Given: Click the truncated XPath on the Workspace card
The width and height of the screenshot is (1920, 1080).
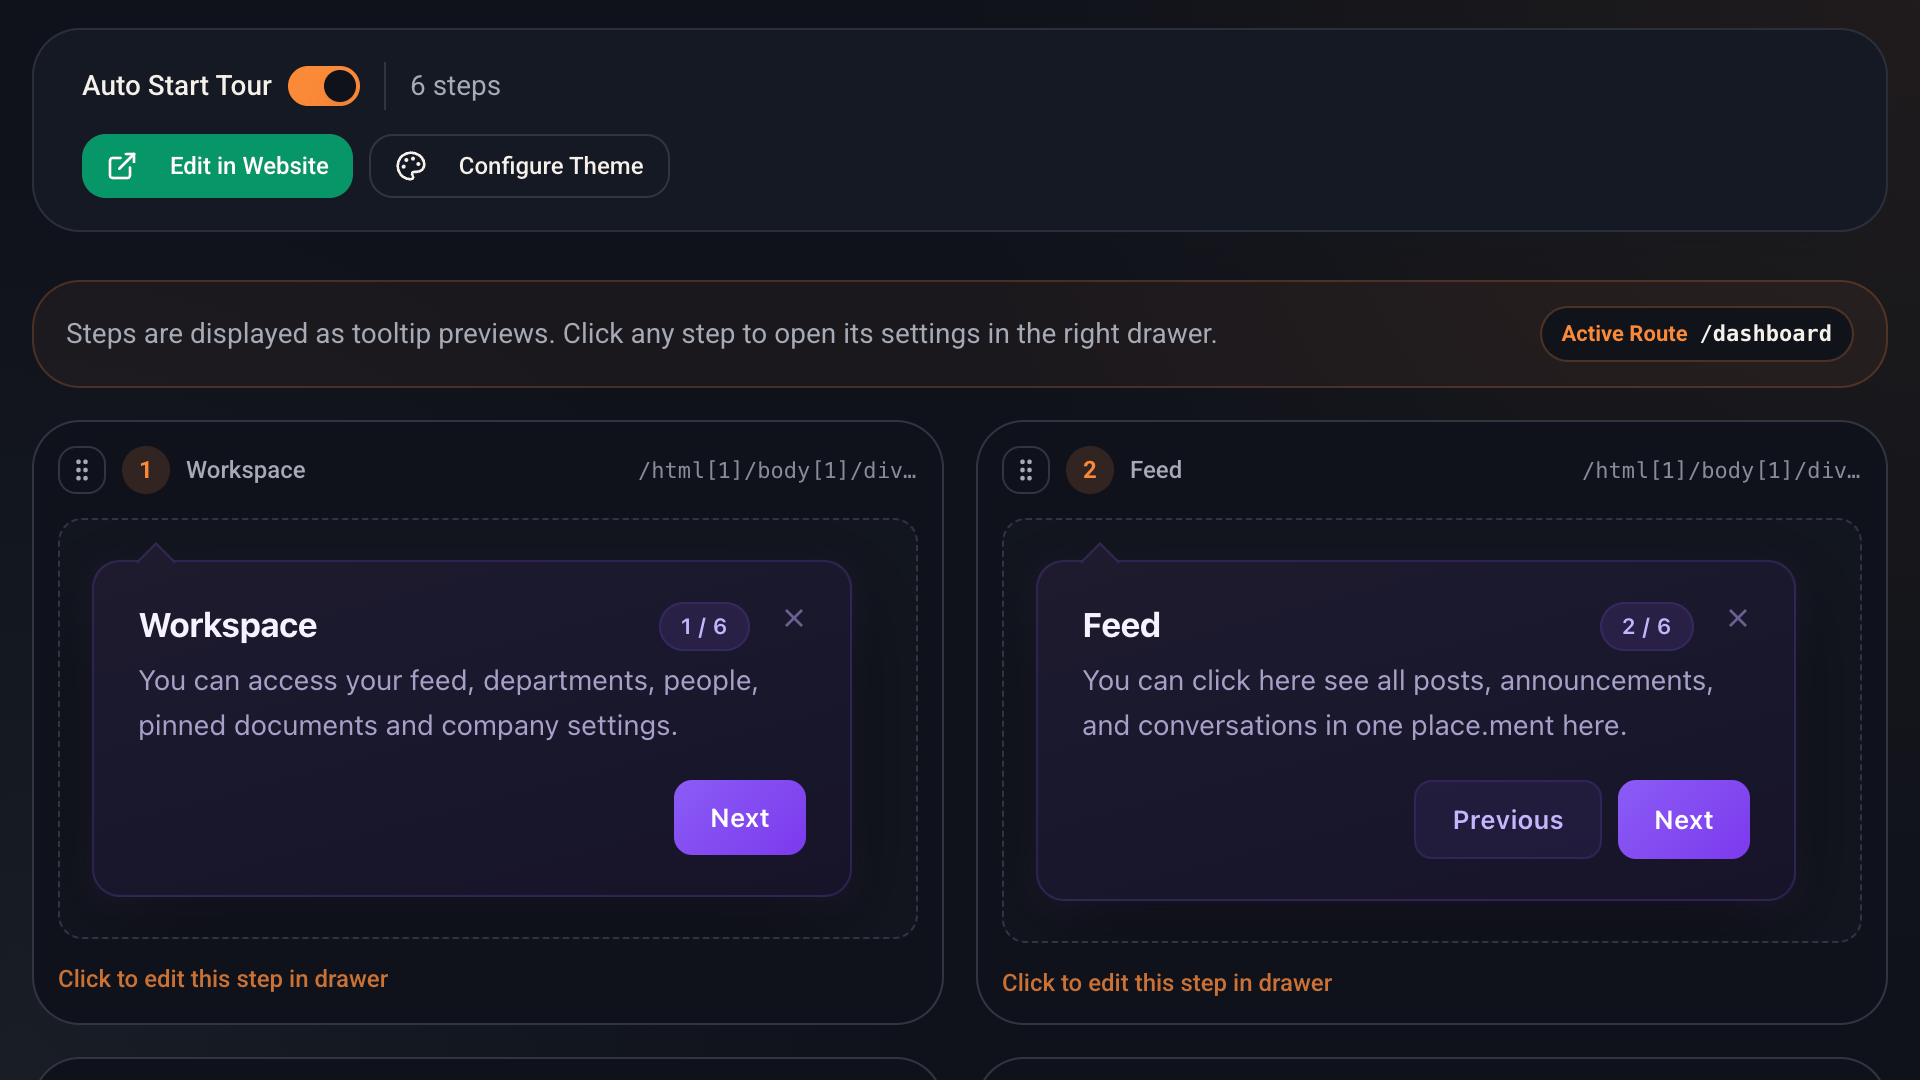Looking at the screenshot, I should point(778,469).
